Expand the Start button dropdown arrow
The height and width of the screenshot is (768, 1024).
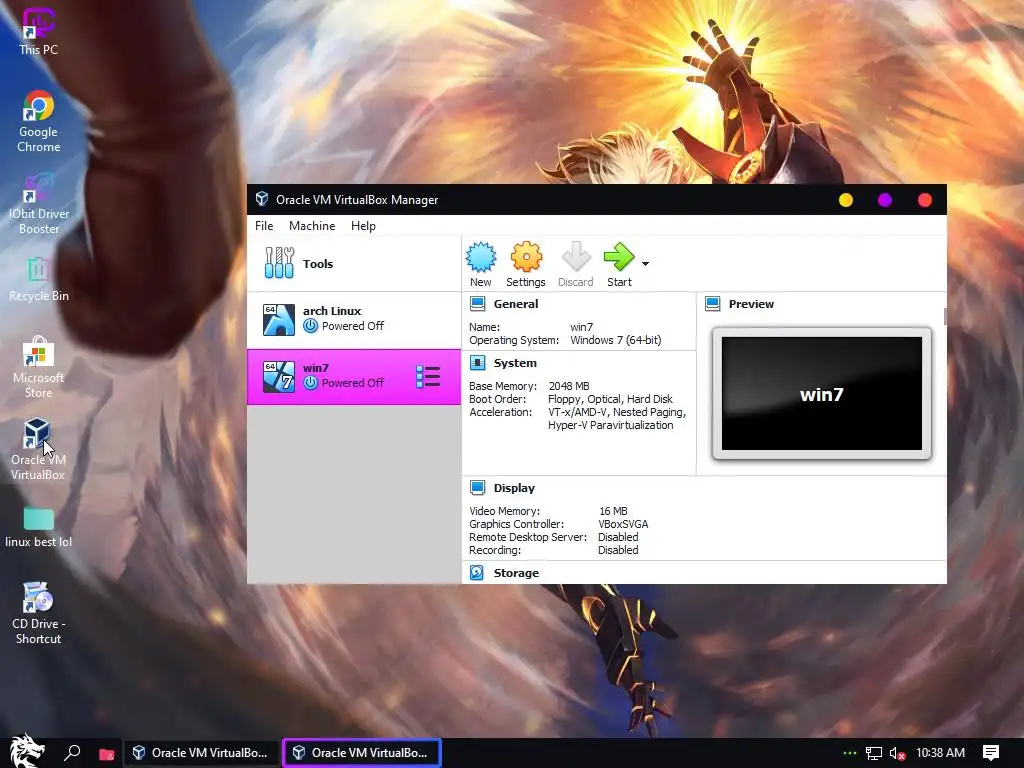click(x=645, y=264)
